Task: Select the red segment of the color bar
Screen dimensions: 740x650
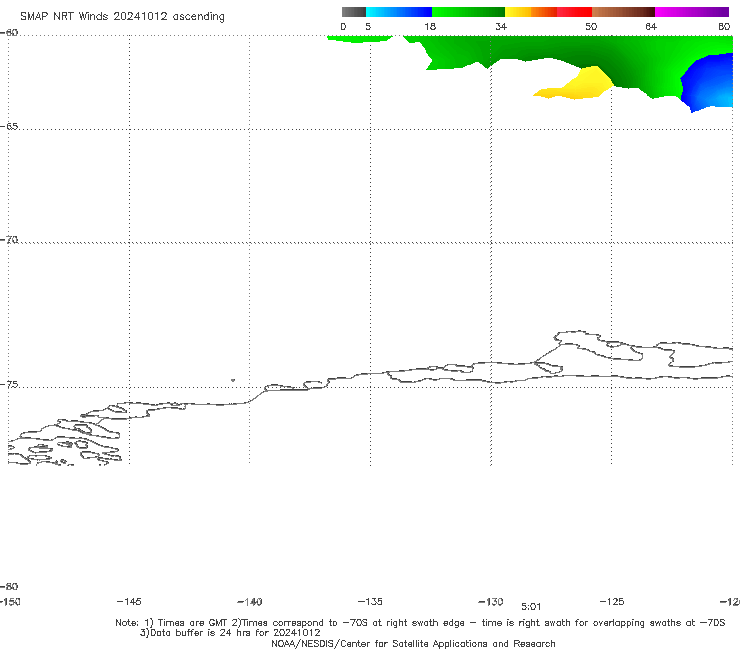Action: click(x=574, y=12)
